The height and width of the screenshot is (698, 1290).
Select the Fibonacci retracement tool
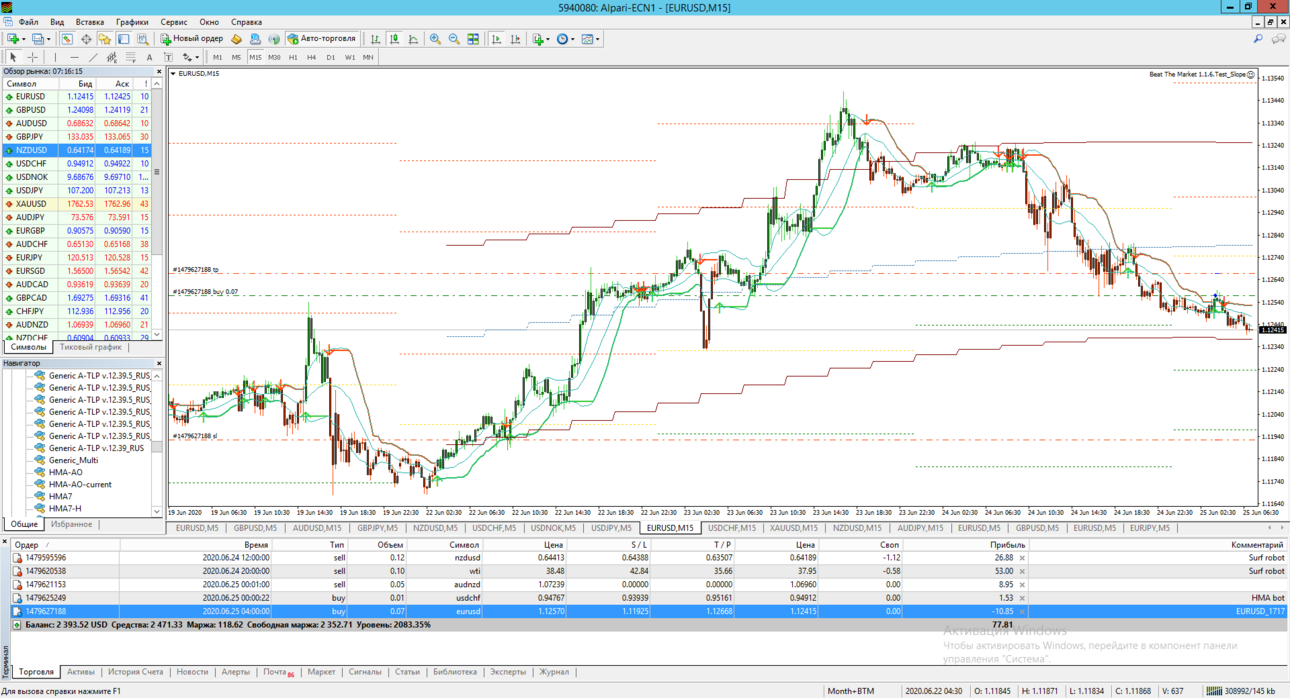[x=131, y=57]
